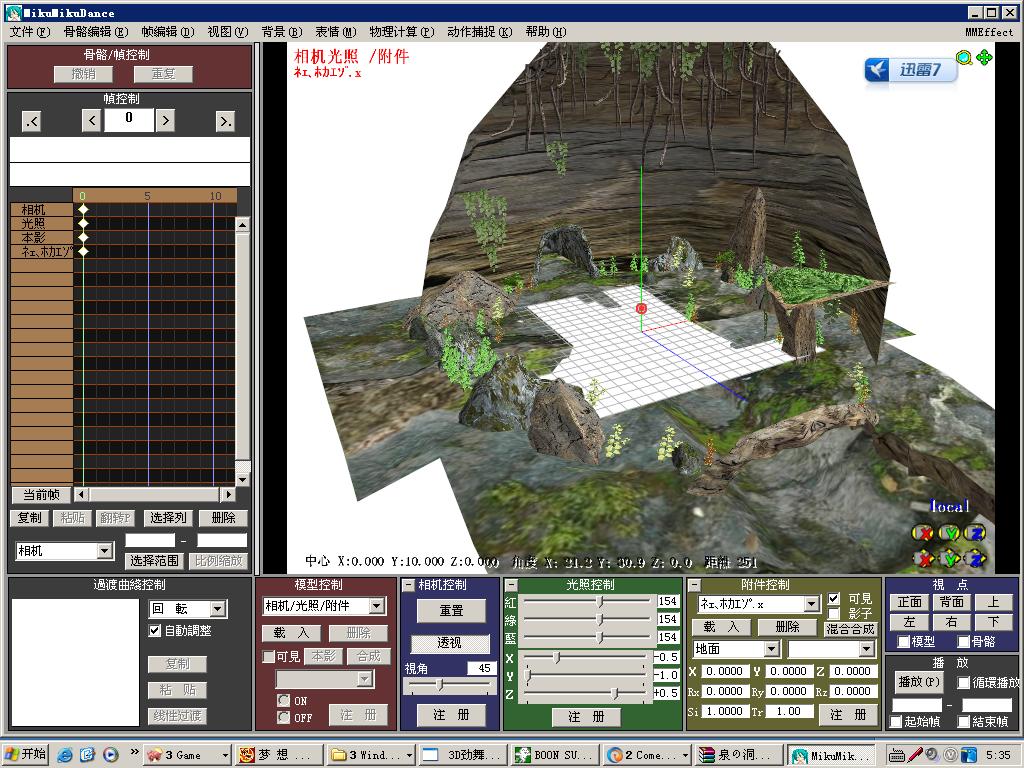Check the 骨骼 checkbox in 視点 panel
Image resolution: width=1024 pixels, height=768 pixels.
coord(963,642)
